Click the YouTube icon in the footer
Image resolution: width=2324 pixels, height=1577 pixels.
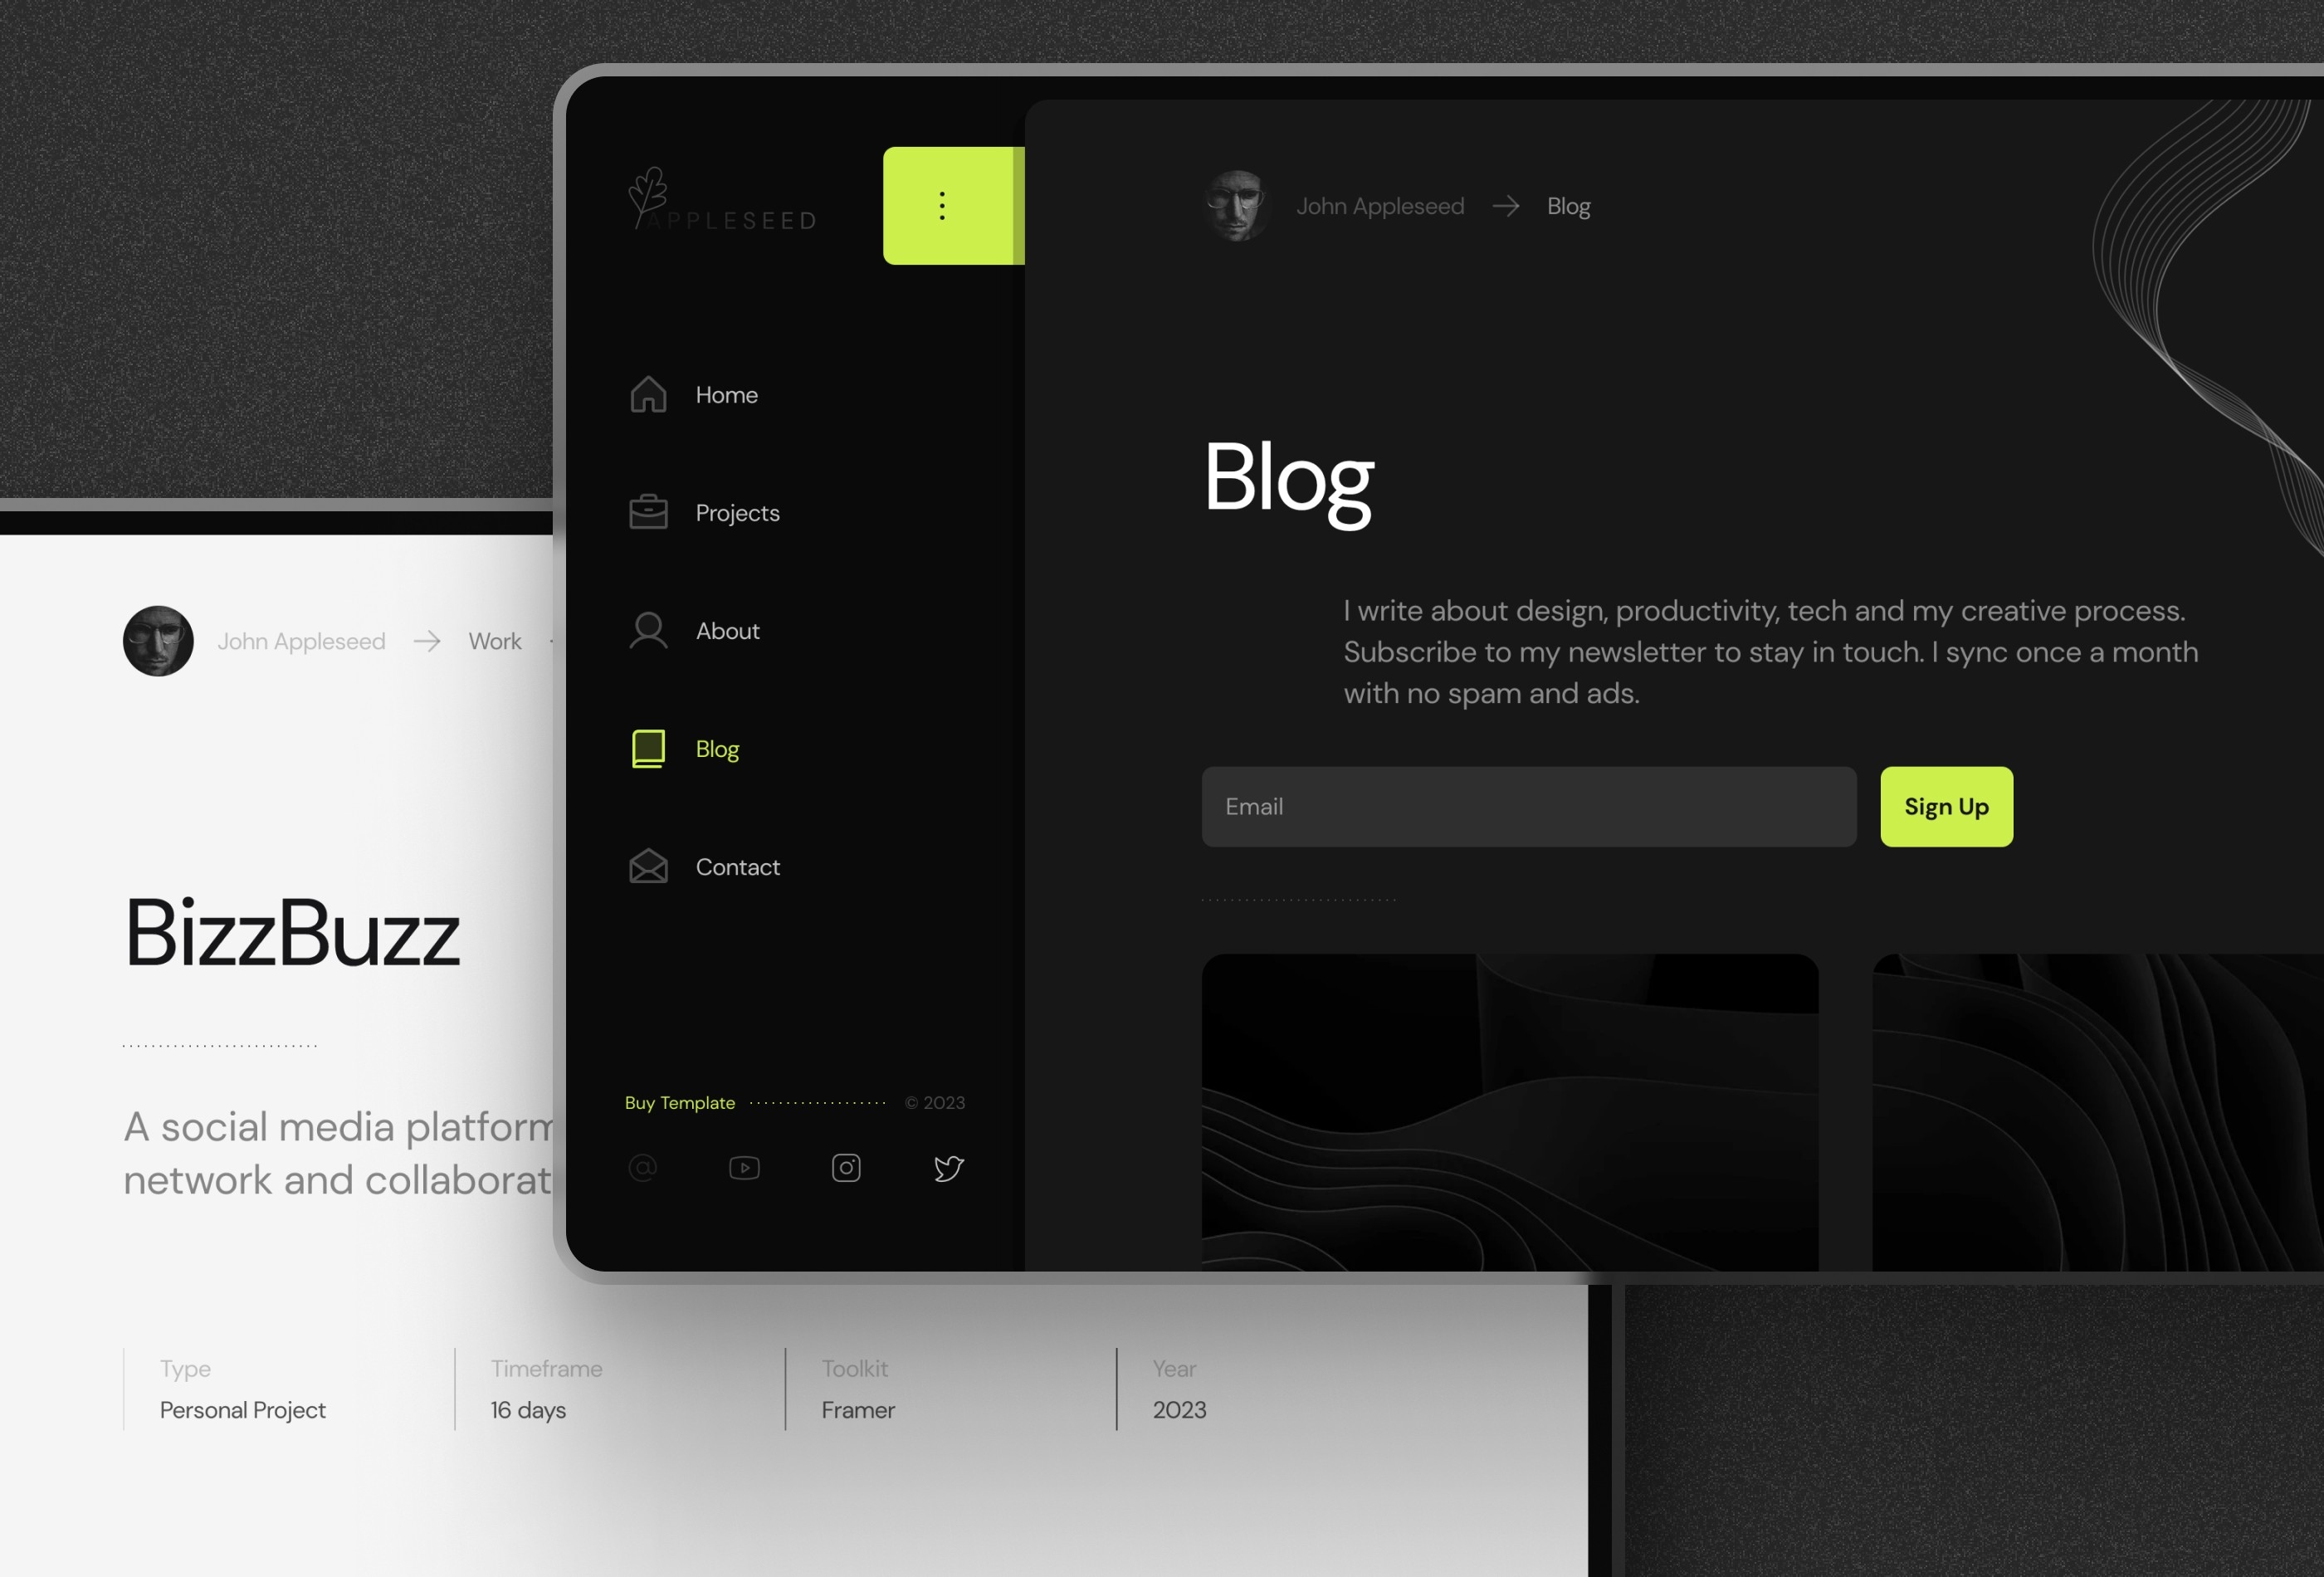745,1167
